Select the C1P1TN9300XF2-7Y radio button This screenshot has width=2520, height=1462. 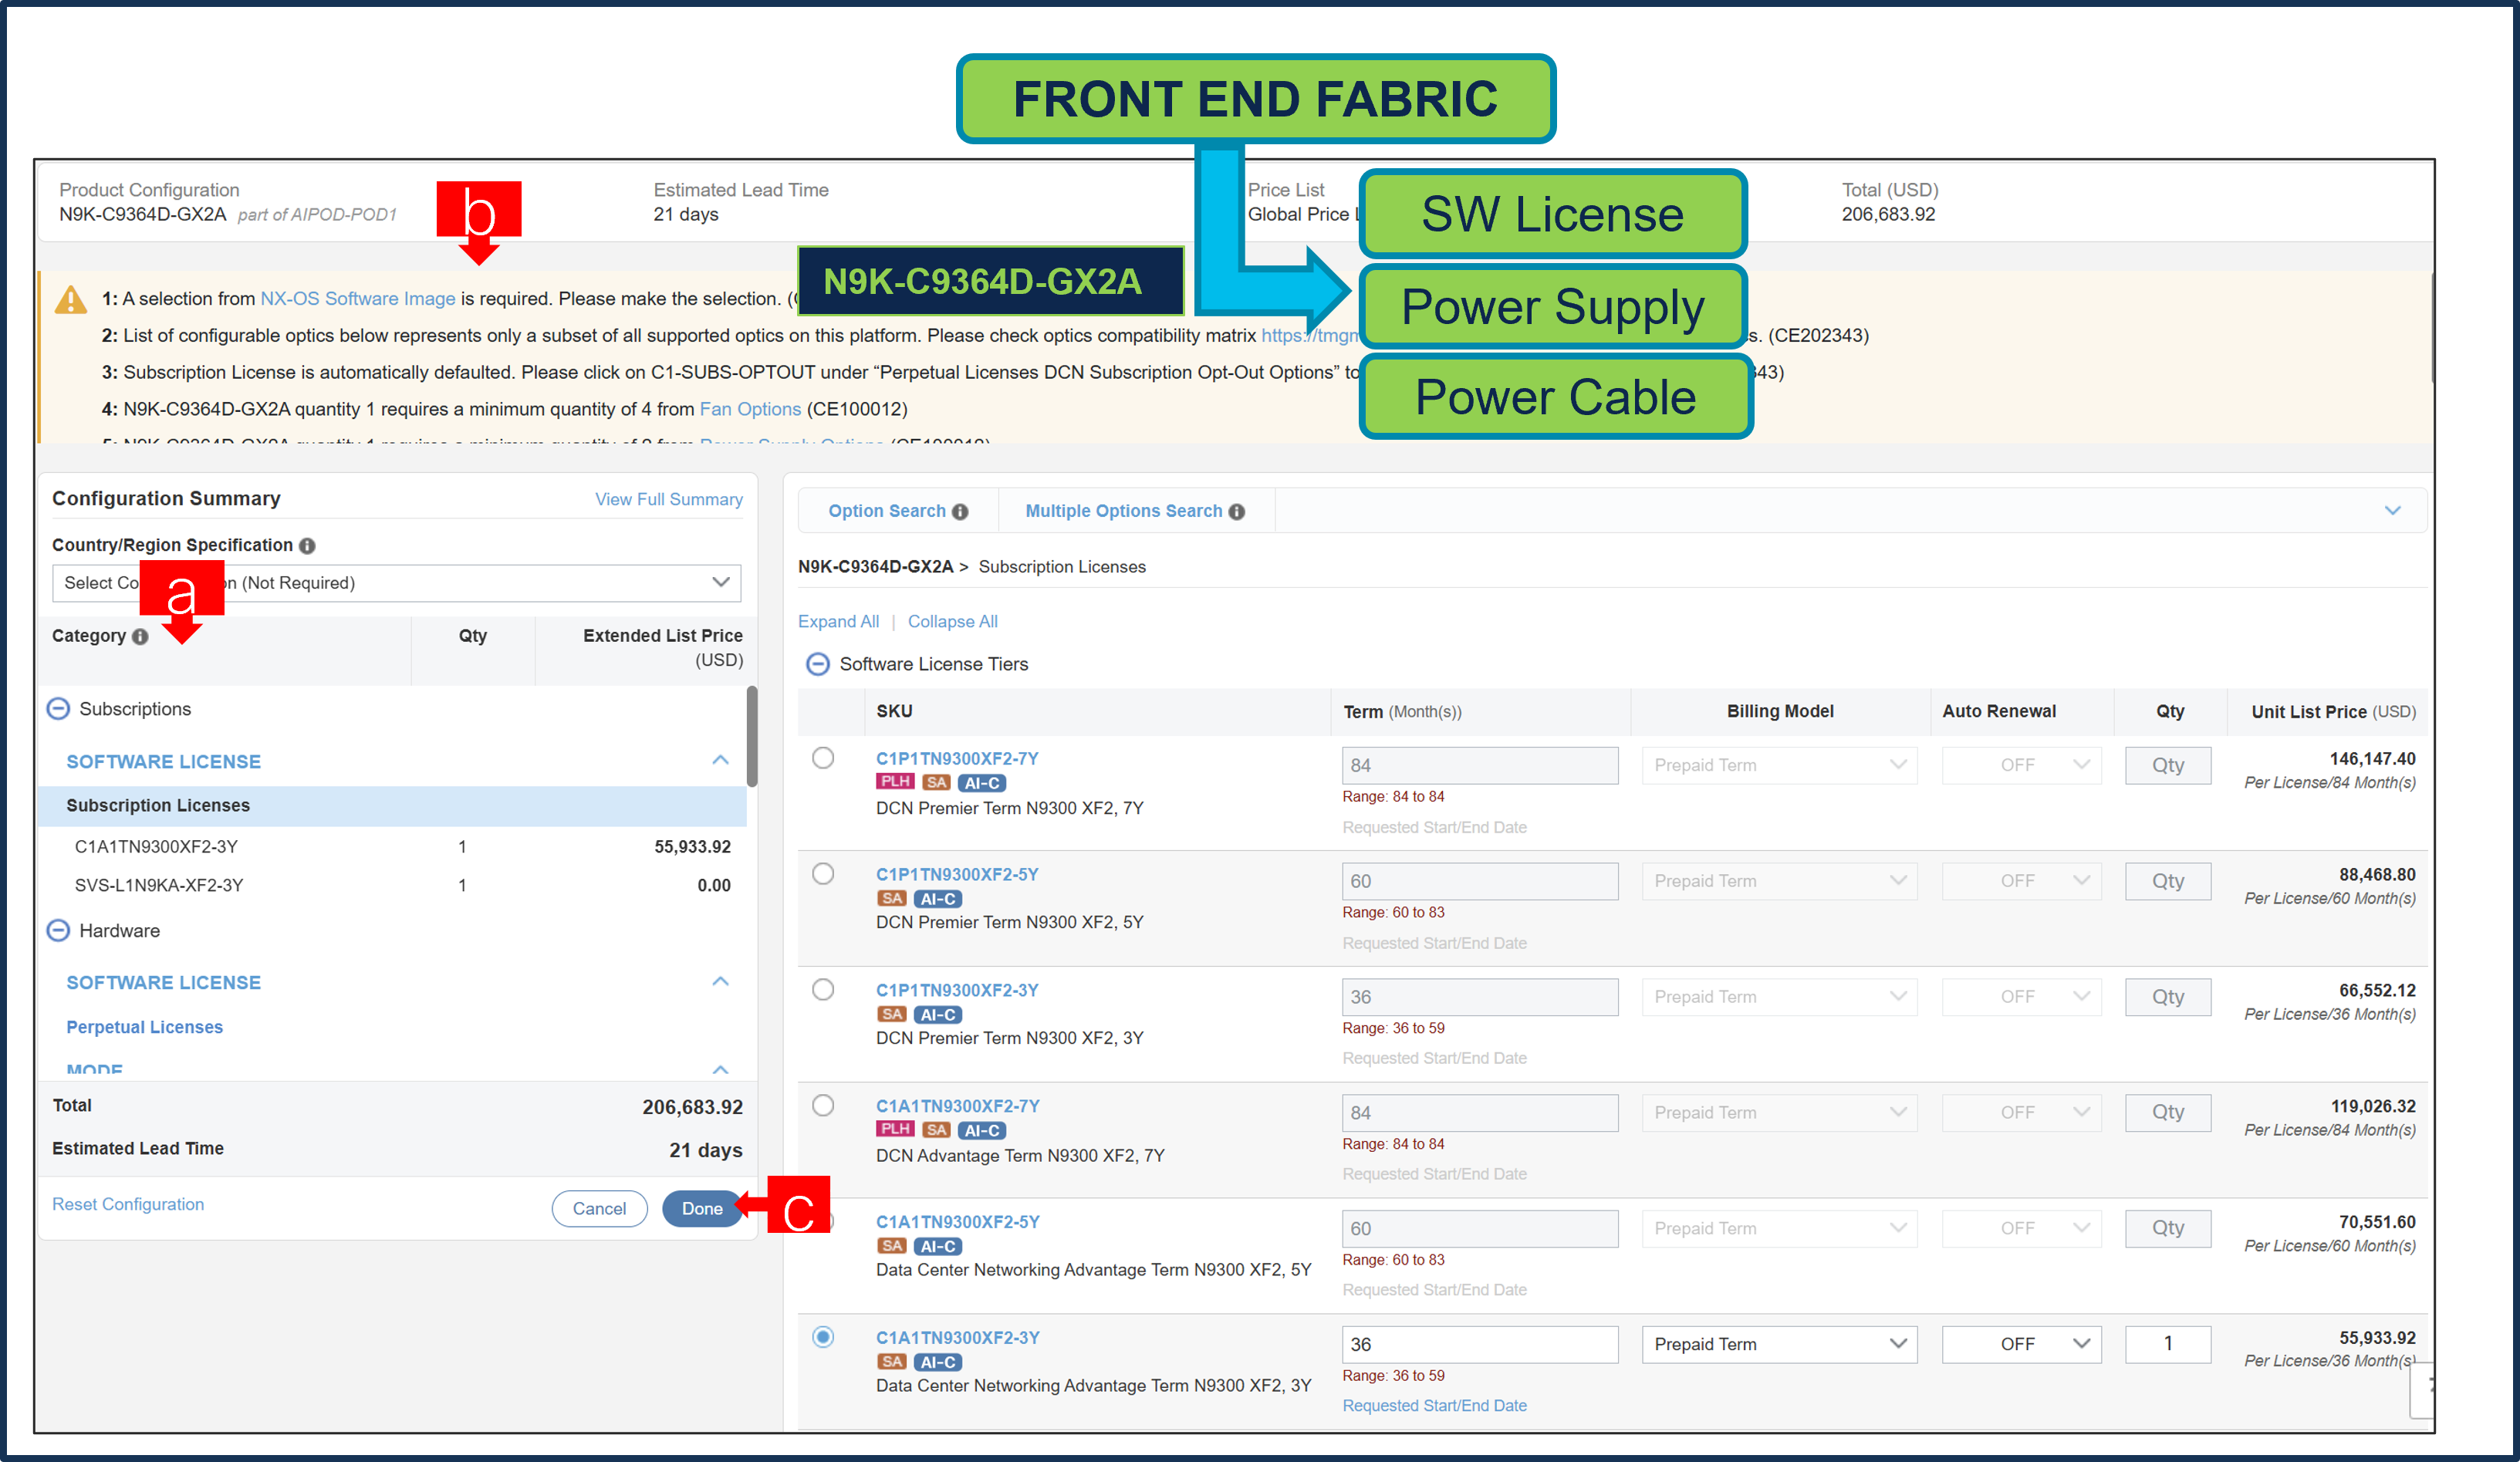coord(823,758)
